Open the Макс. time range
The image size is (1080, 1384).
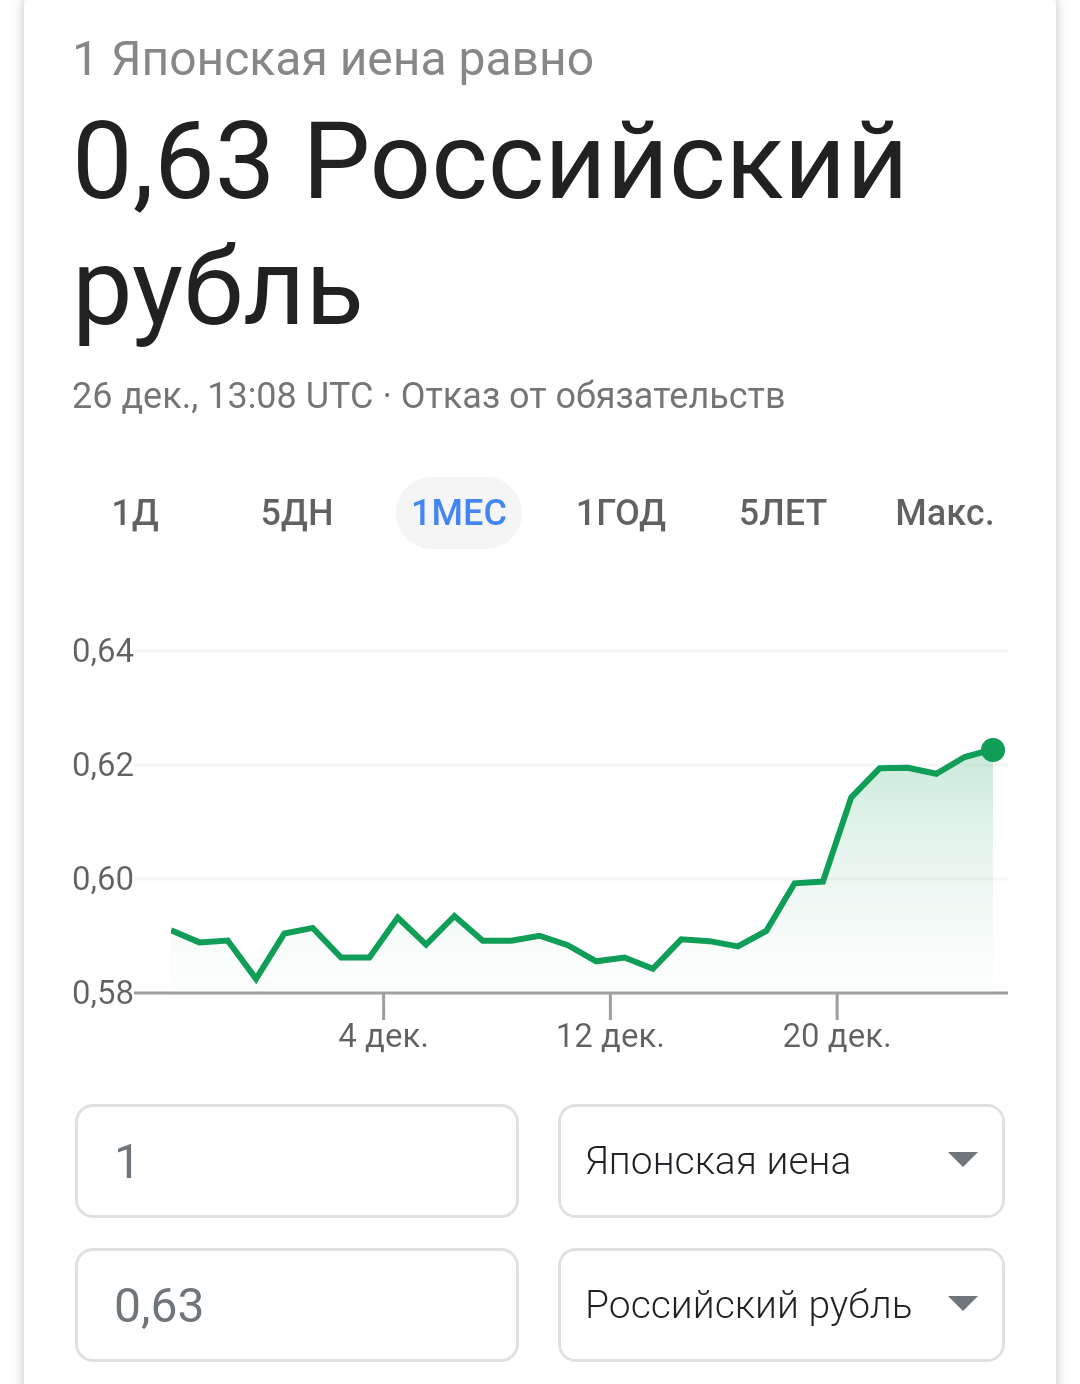click(x=945, y=513)
